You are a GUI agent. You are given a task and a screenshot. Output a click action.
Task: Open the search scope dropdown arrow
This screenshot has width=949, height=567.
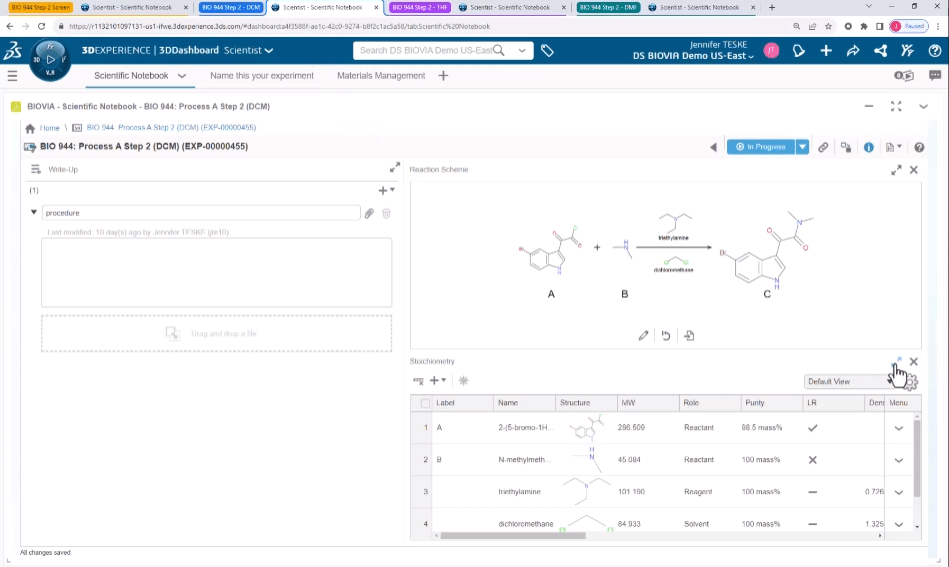click(x=522, y=51)
